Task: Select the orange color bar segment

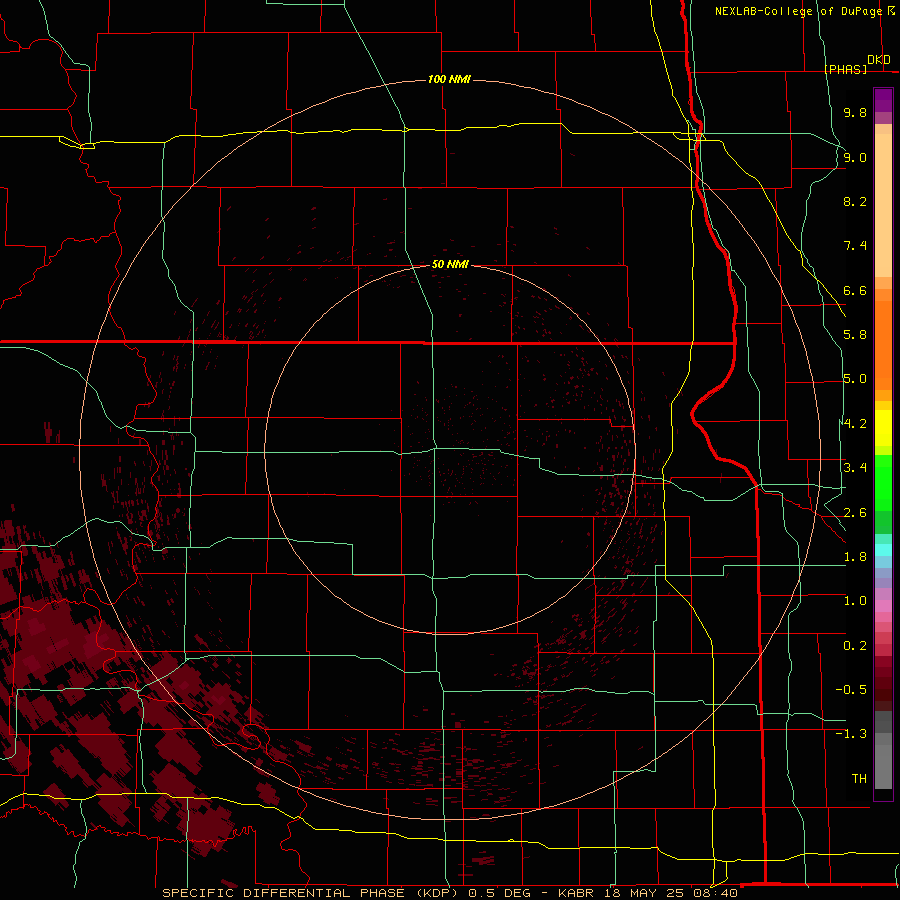Action: coord(883,345)
